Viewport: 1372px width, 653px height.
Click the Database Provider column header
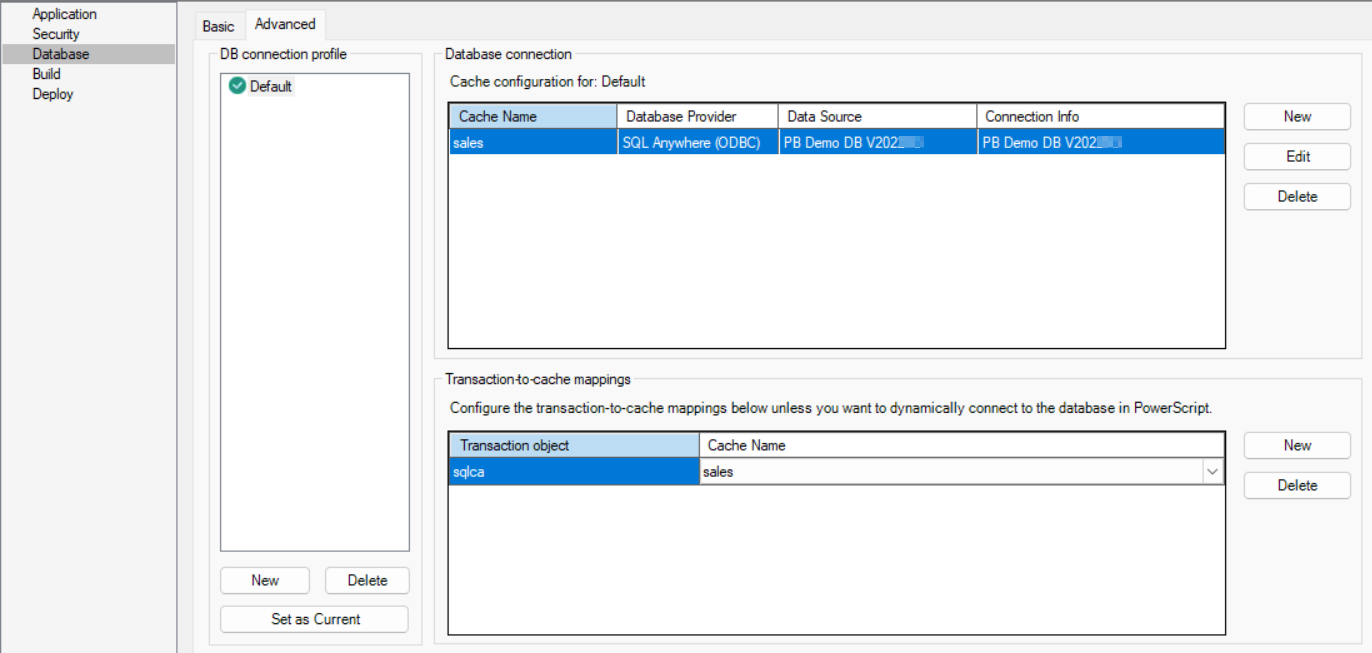697,116
